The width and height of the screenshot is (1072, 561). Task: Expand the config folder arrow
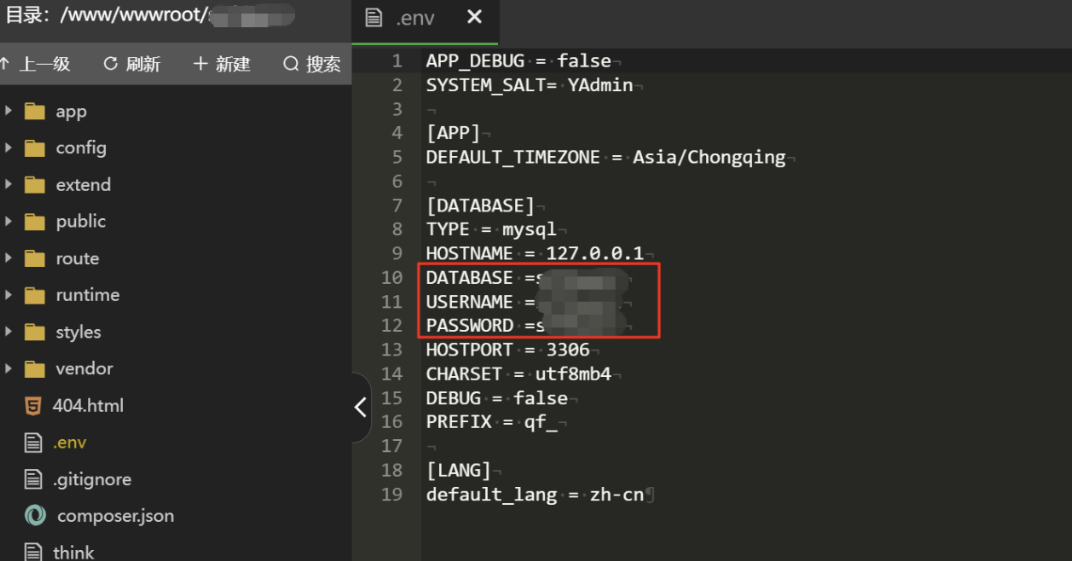[8, 148]
